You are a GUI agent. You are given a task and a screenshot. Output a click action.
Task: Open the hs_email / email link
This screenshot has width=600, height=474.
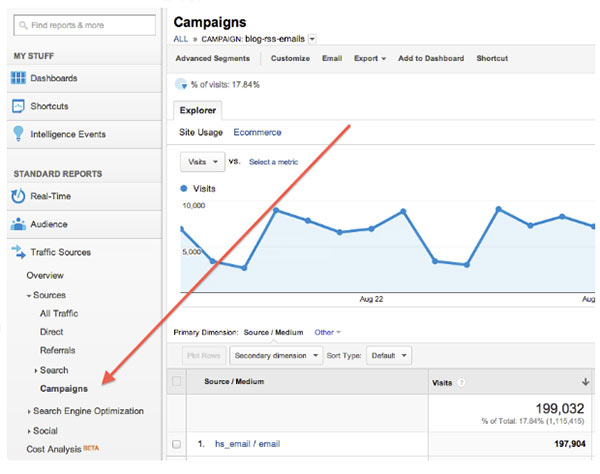point(247,444)
